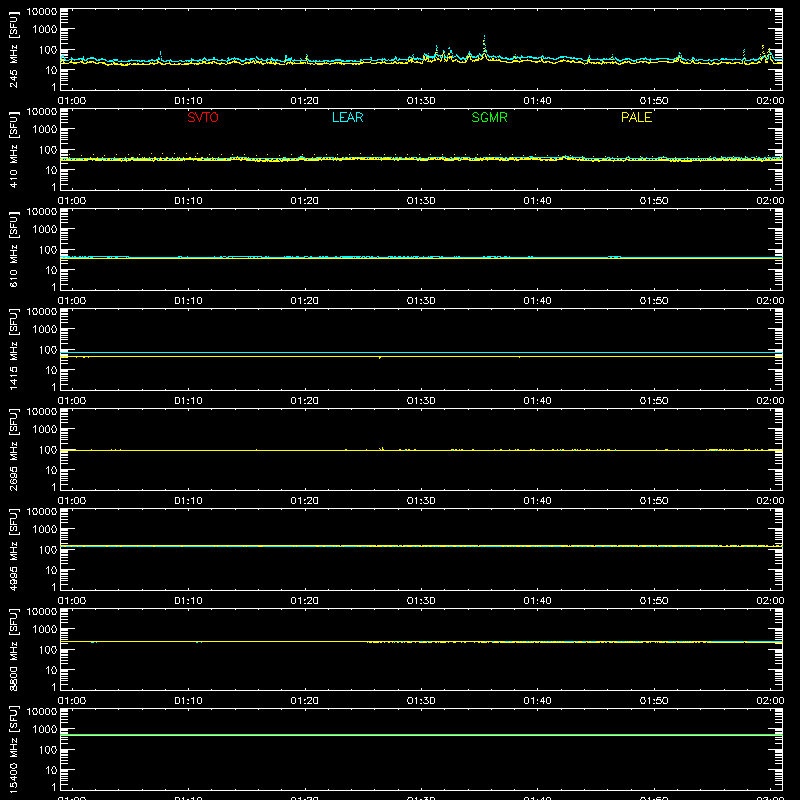Click the 01:10 time label under the 8800 MHz panel
Screen dimensions: 800x800
tap(188, 701)
